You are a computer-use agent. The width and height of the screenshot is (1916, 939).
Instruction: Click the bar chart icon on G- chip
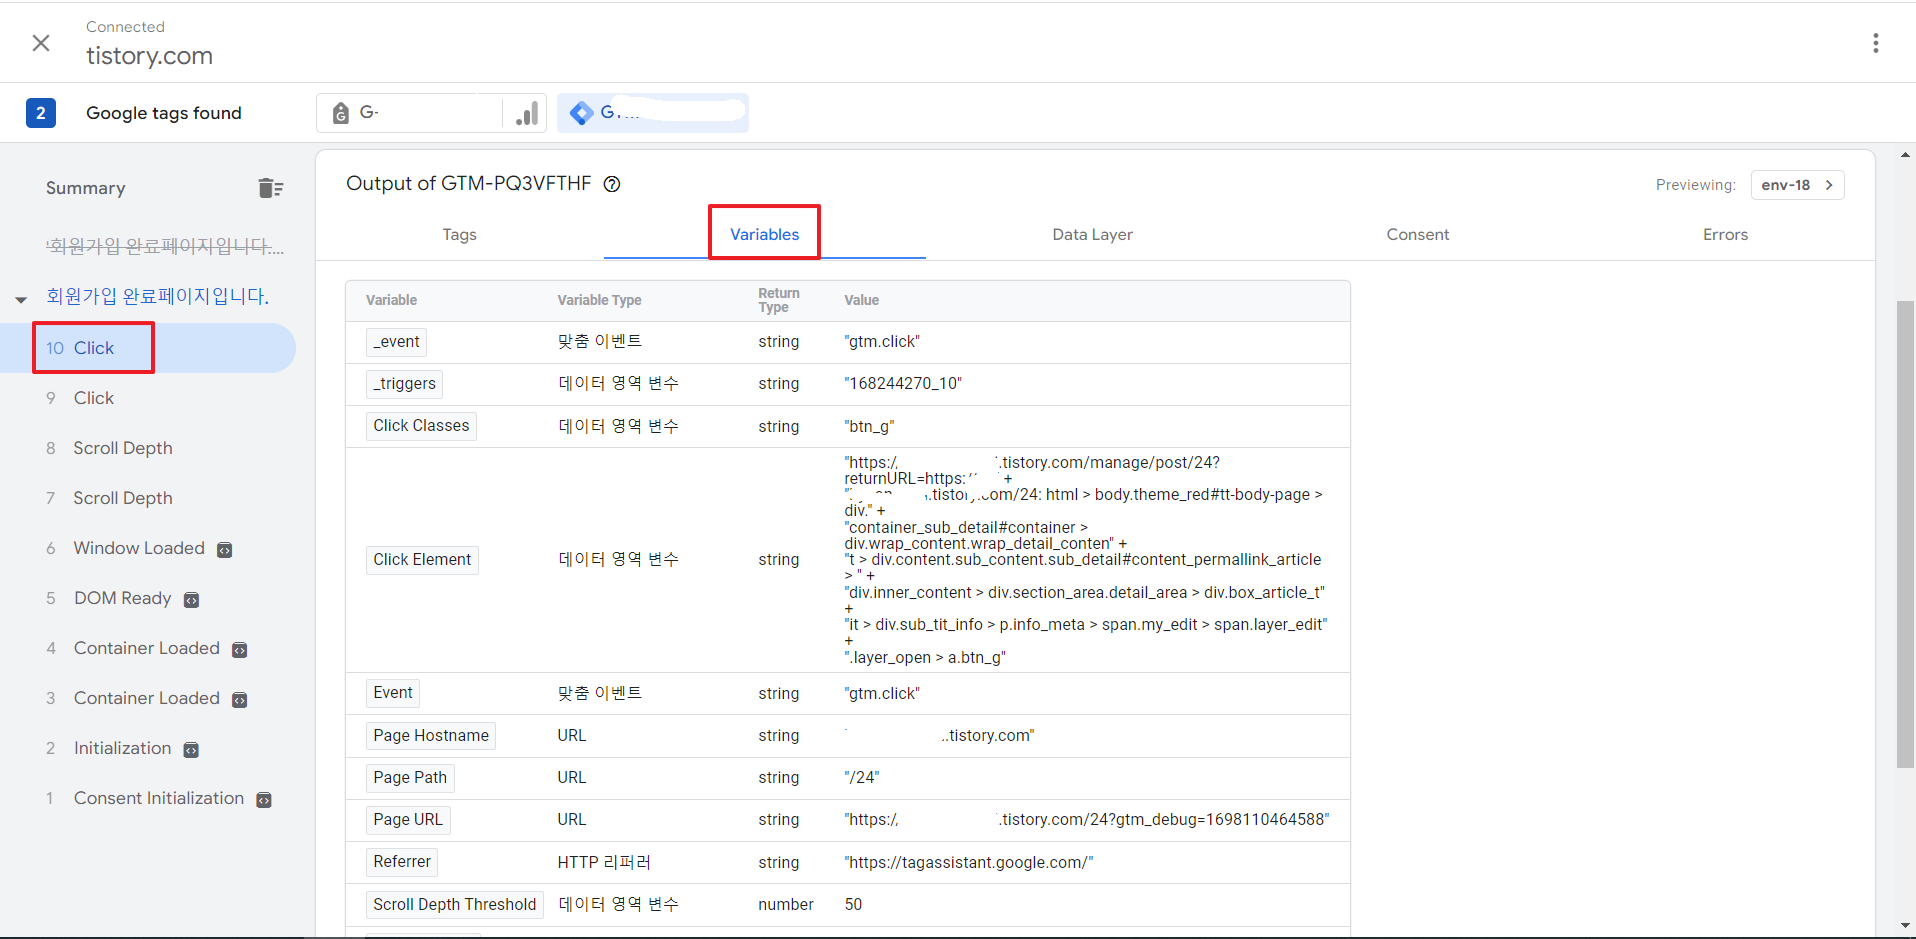526,113
